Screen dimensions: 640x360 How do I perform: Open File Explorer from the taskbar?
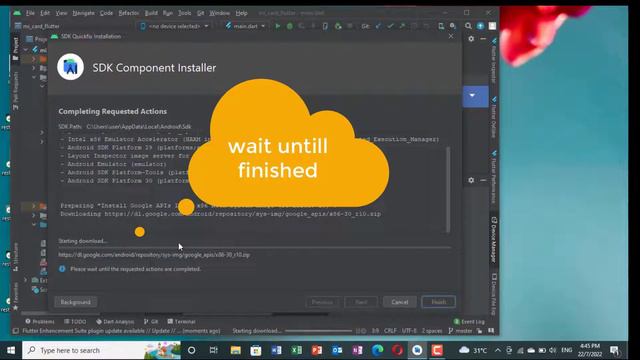tap(236, 350)
